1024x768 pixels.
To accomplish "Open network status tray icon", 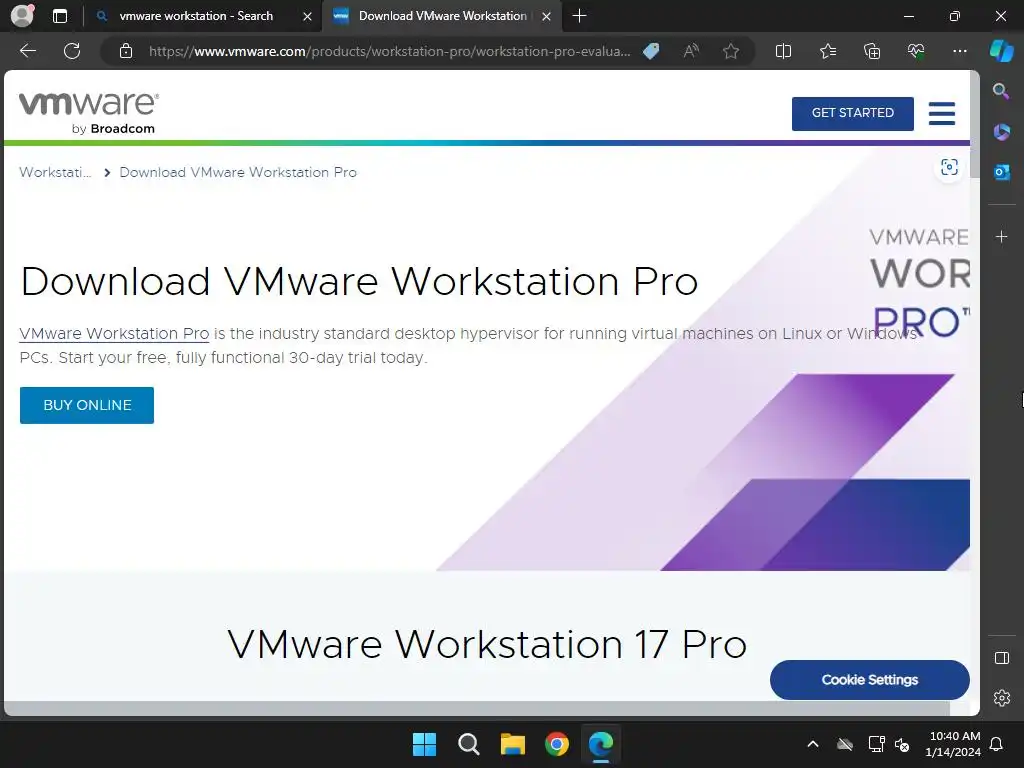I will pos(876,744).
